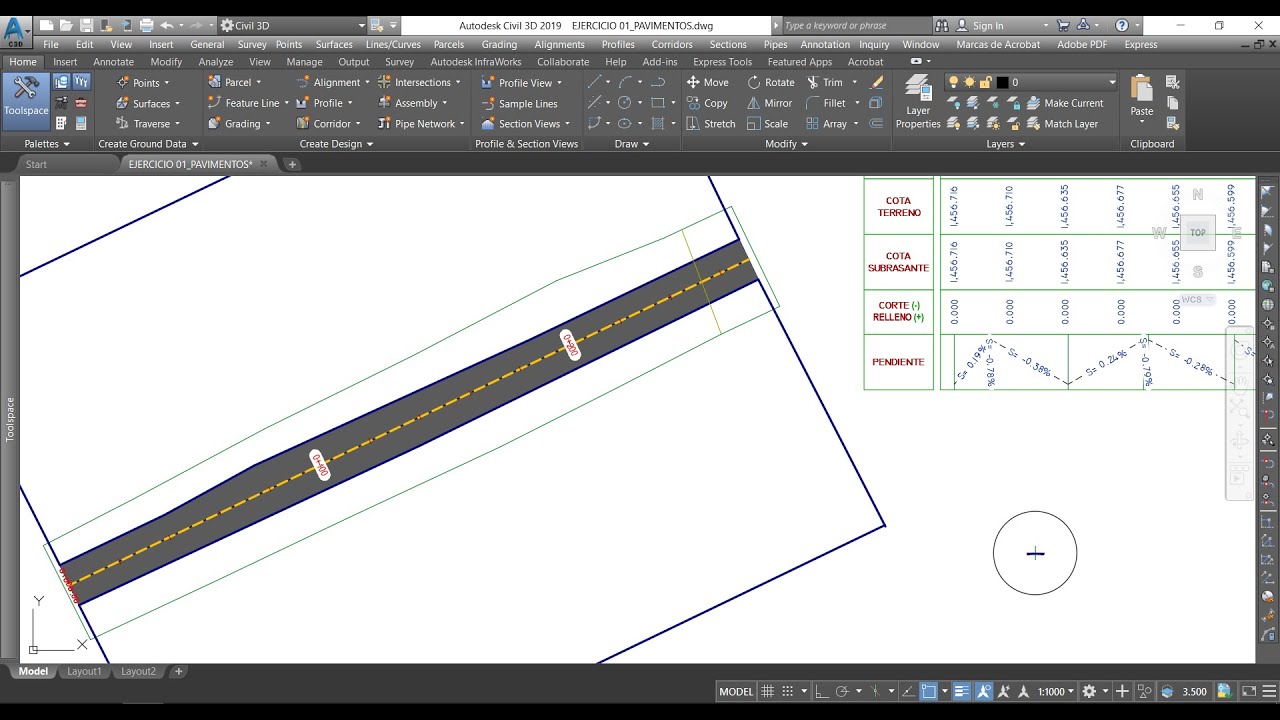Click the black layer color swatch
Image resolution: width=1280 pixels, height=720 pixels.
pos(1002,83)
